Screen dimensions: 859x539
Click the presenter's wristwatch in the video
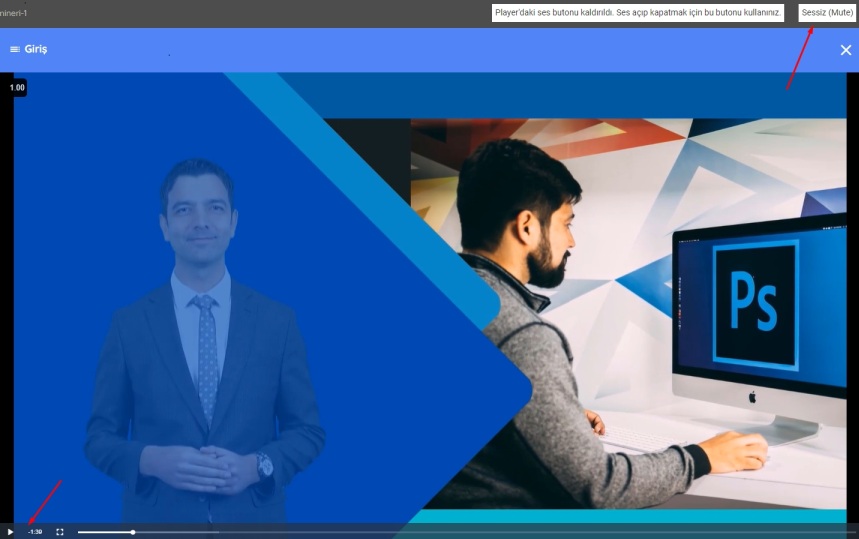tap(264, 465)
